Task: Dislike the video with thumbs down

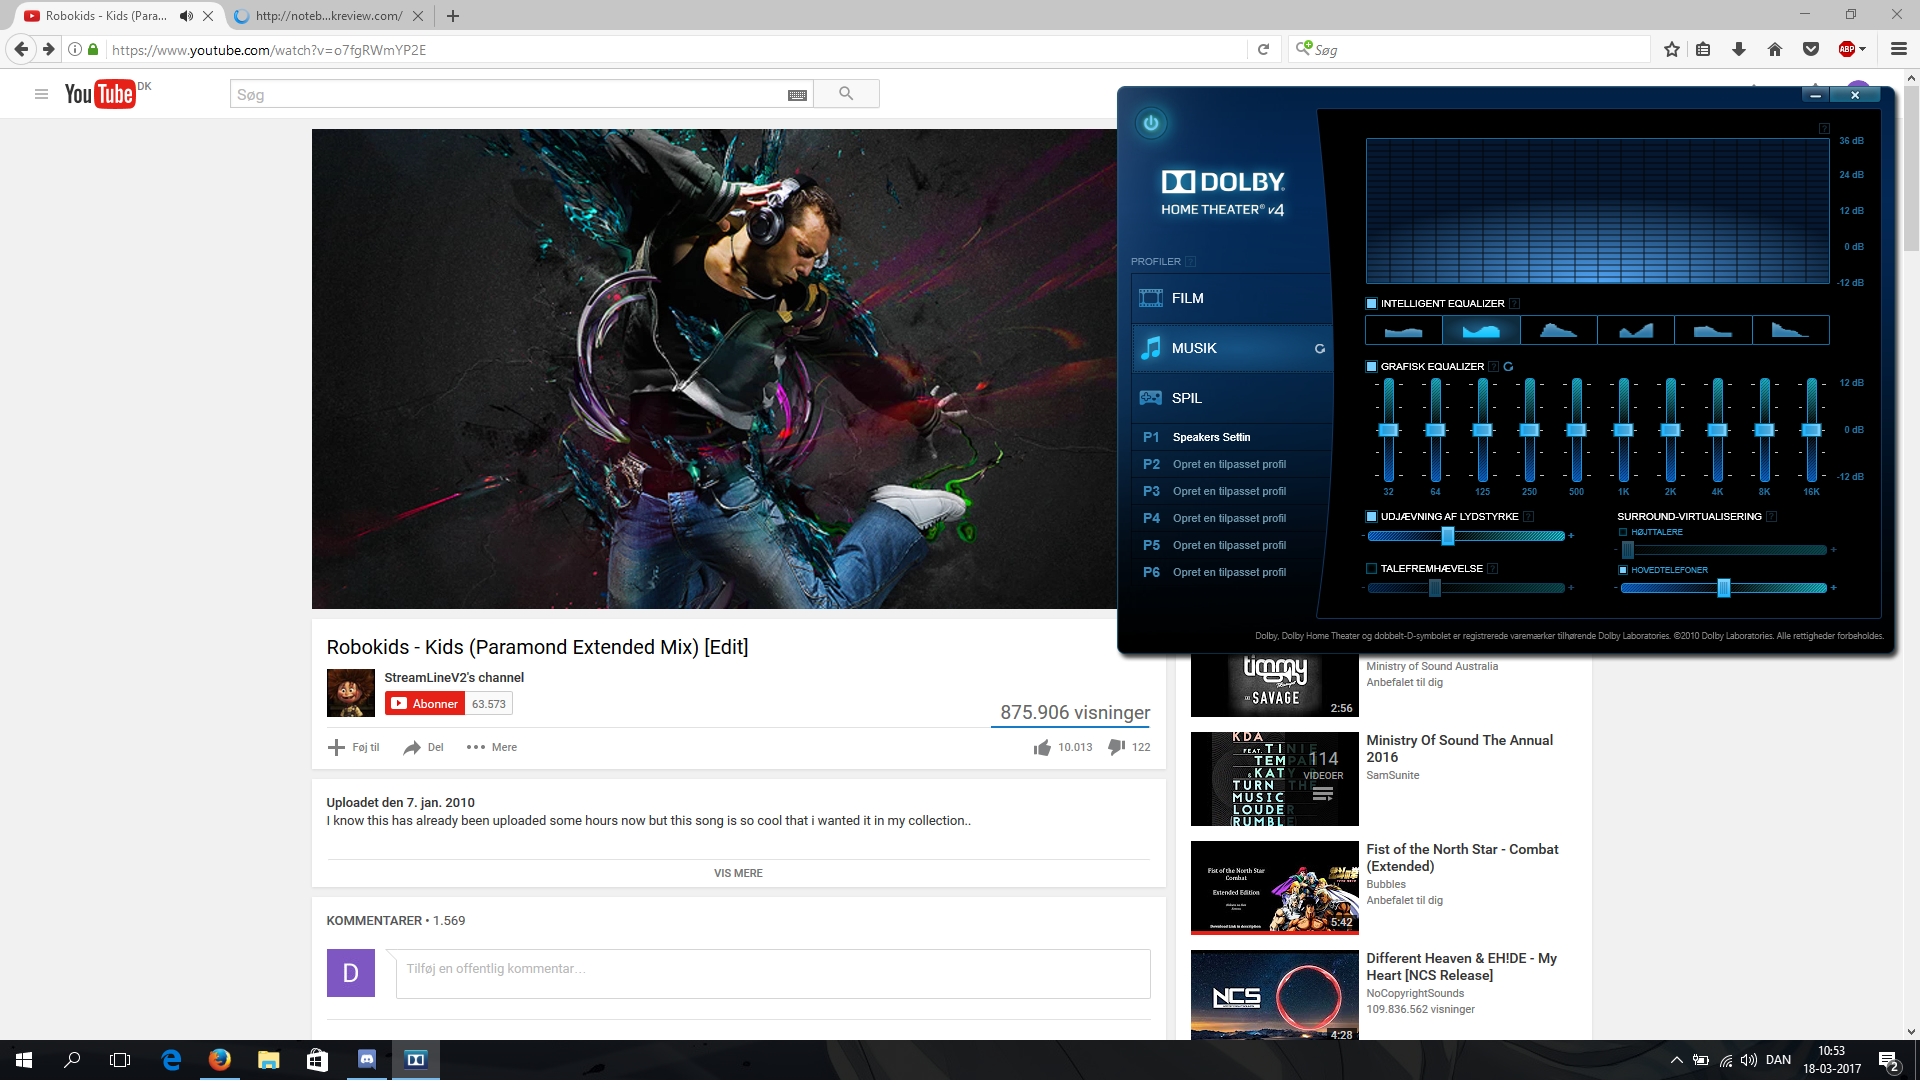Action: (x=1117, y=747)
